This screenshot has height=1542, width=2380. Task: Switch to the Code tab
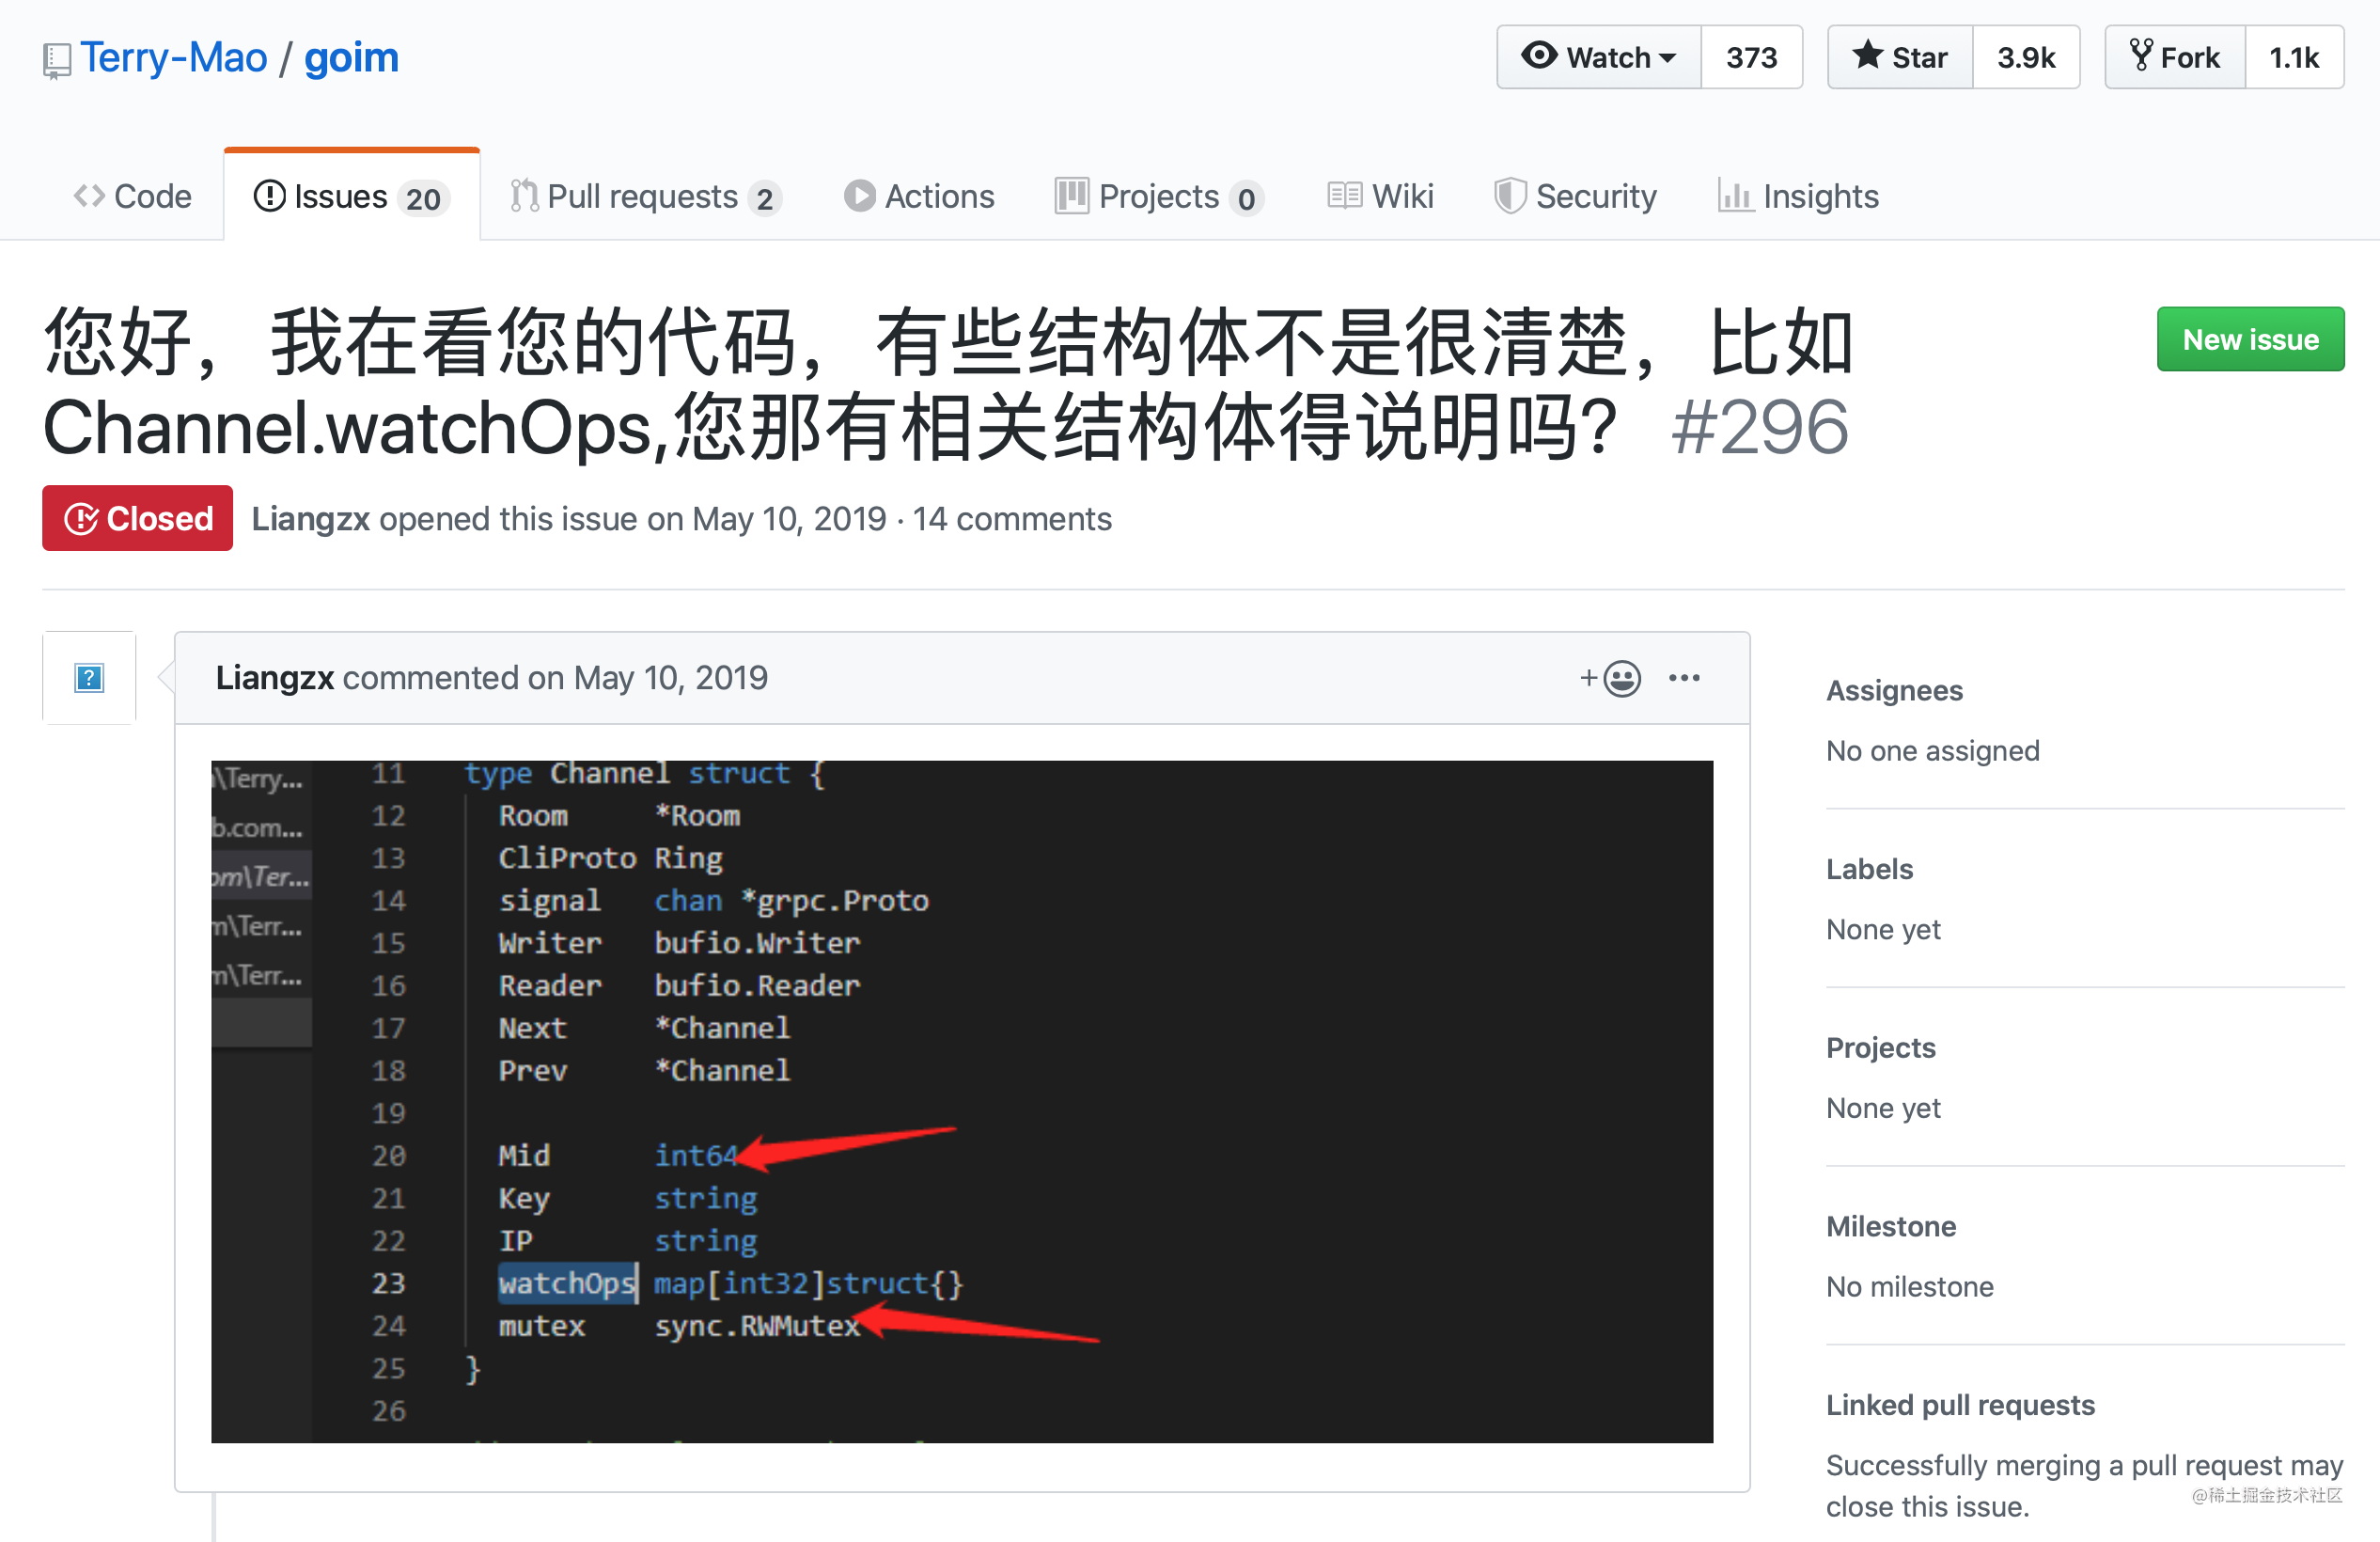pyautogui.click(x=133, y=196)
